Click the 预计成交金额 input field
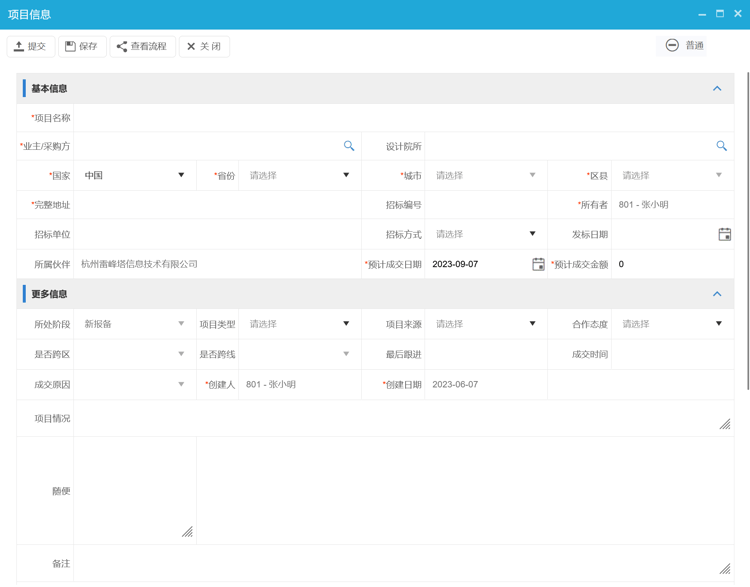The width and height of the screenshot is (750, 587). pos(673,264)
